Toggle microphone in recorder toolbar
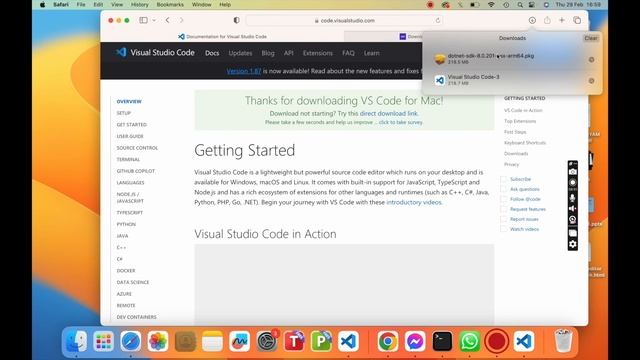 573,198
